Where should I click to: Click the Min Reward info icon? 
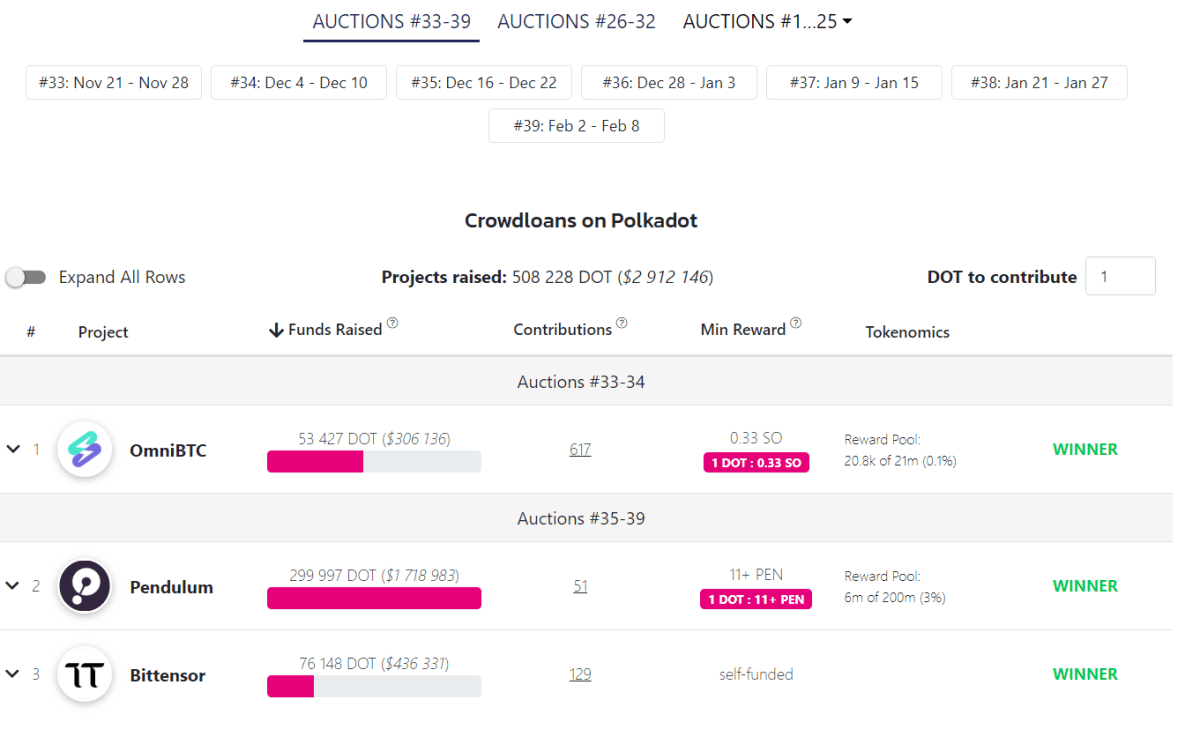(x=796, y=323)
